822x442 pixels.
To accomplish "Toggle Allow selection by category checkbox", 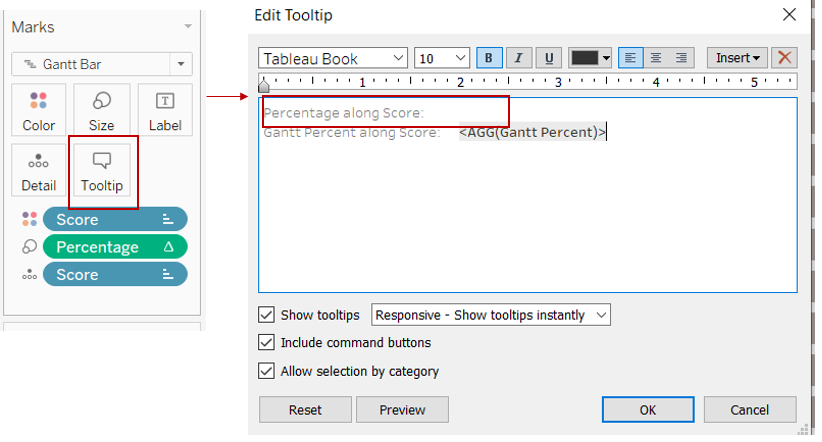I will [x=266, y=371].
